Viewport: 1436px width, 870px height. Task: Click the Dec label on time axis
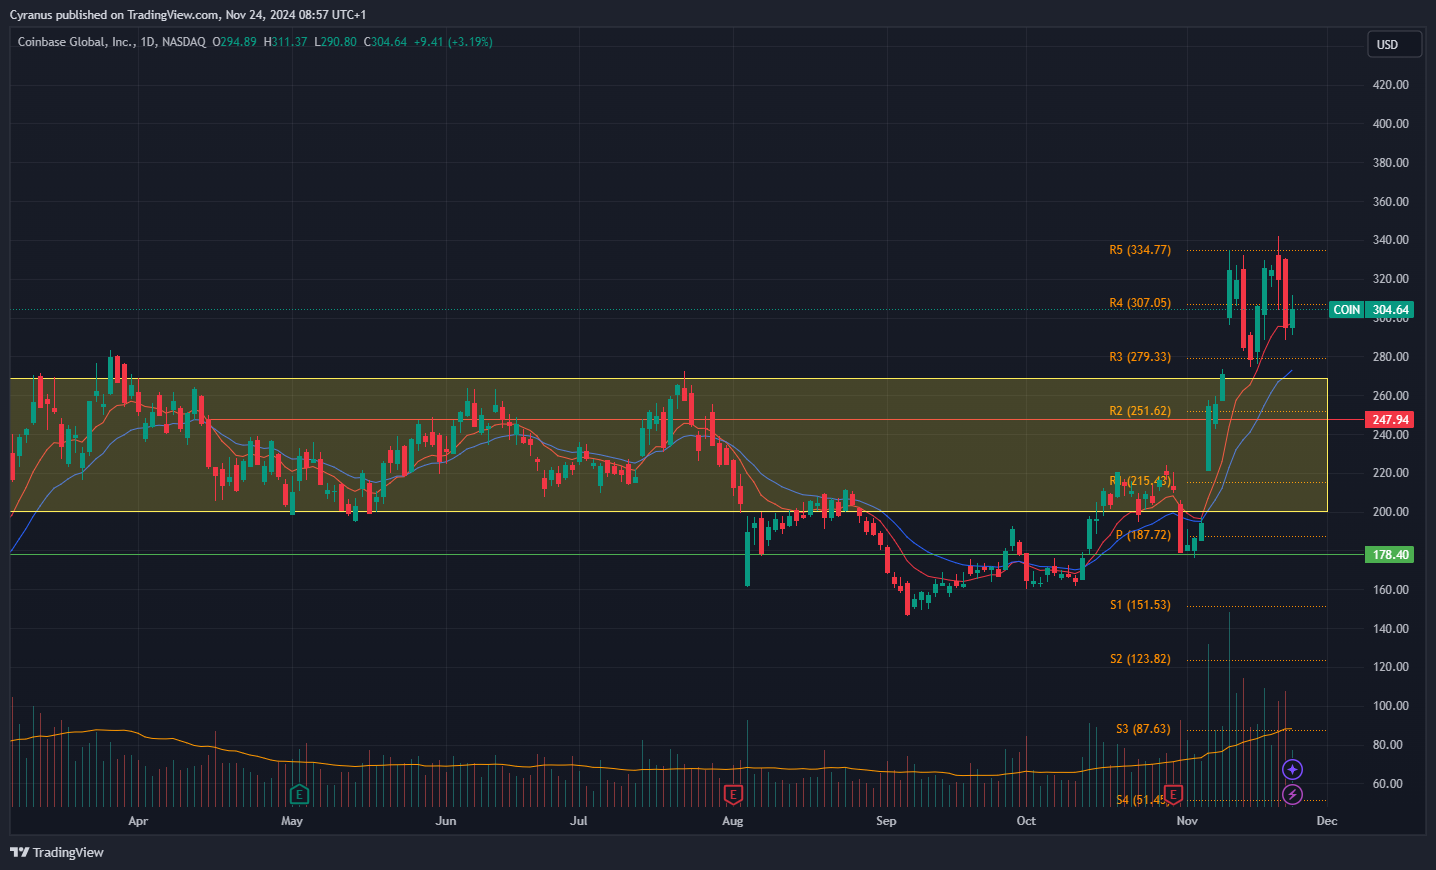tap(1327, 821)
